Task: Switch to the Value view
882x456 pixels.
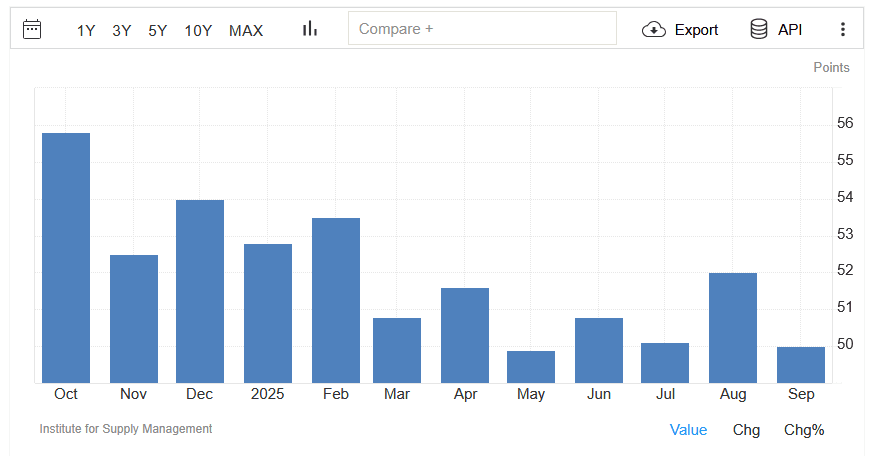Action: [x=688, y=430]
